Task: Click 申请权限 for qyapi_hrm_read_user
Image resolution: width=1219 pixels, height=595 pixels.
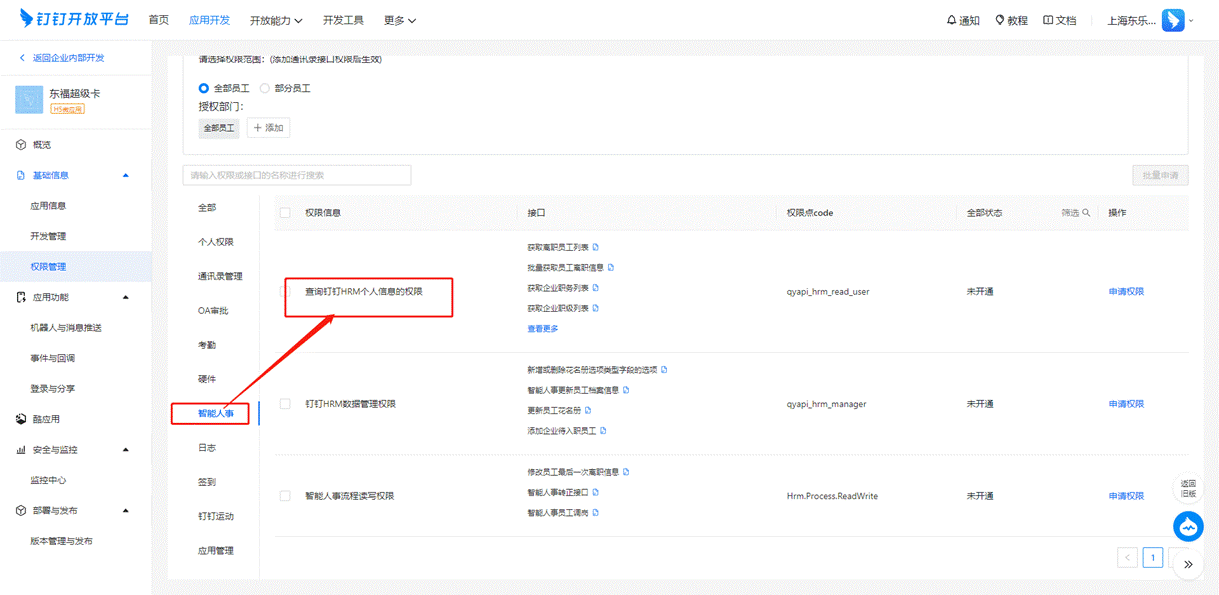Action: point(1126,292)
